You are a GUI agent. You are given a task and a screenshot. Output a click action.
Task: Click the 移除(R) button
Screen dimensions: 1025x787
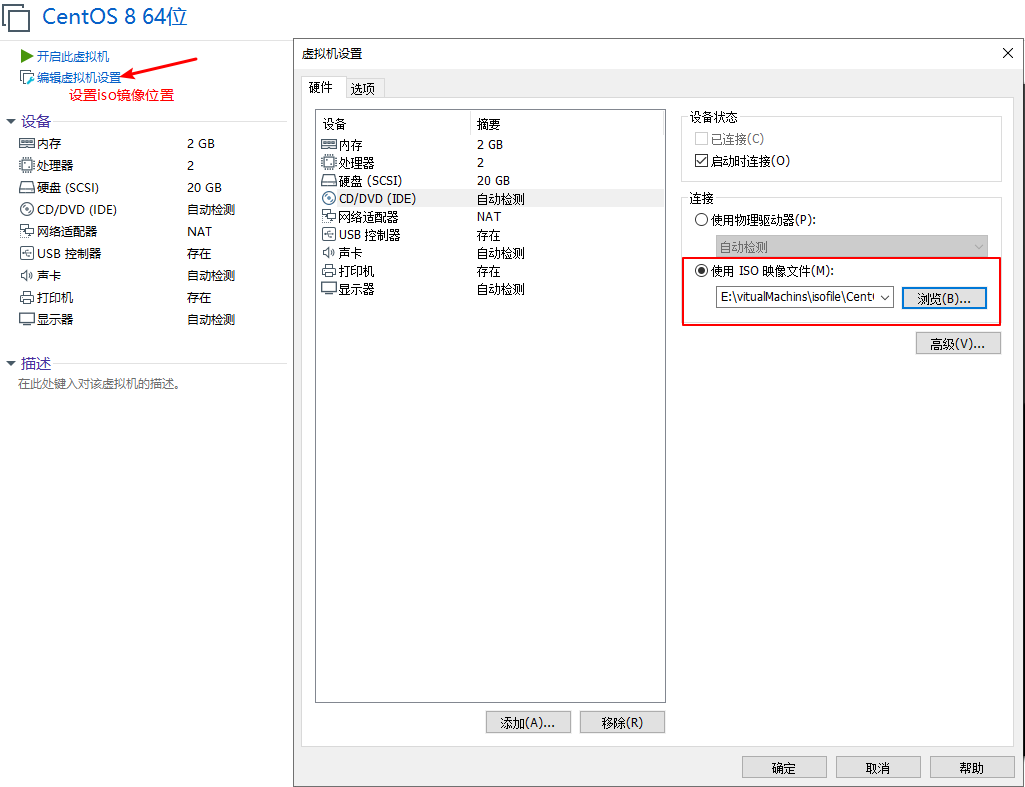coord(622,723)
